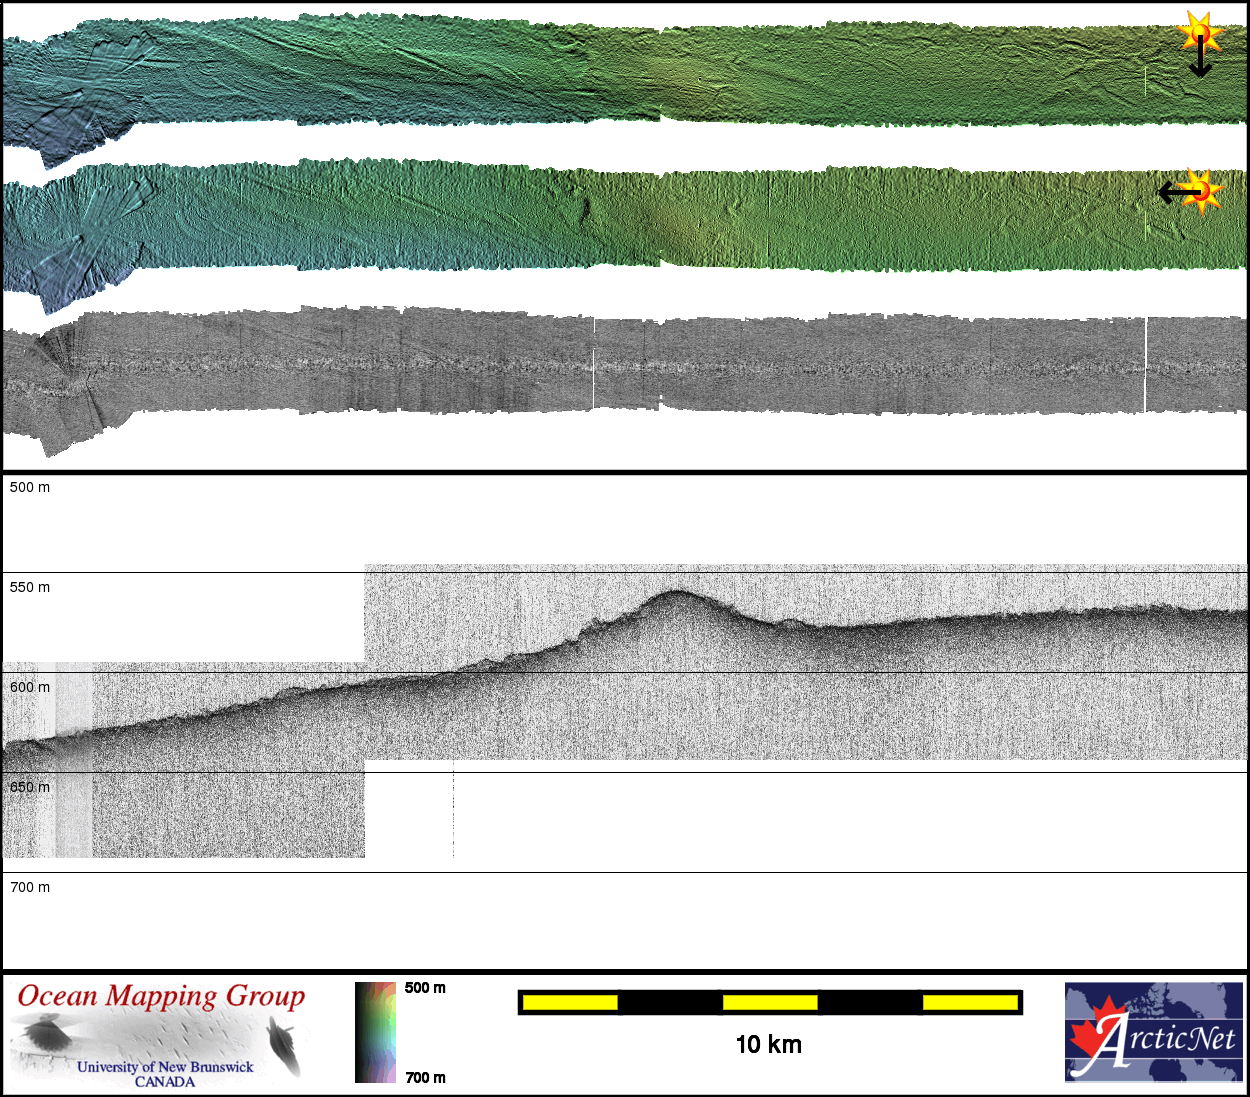Click the 700 m color legend label
Image resolution: width=1250 pixels, height=1097 pixels.
(x=425, y=1077)
